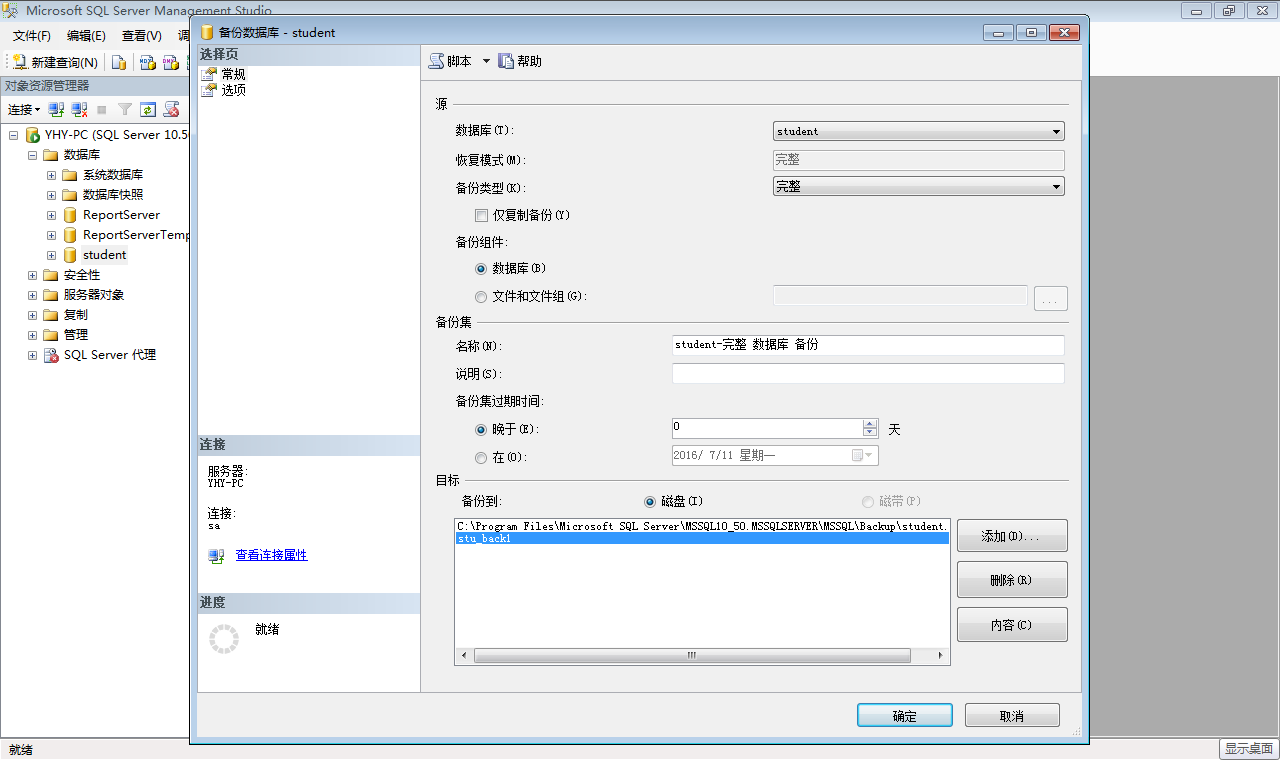
Task: Click the filter funnel icon
Action: click(125, 109)
